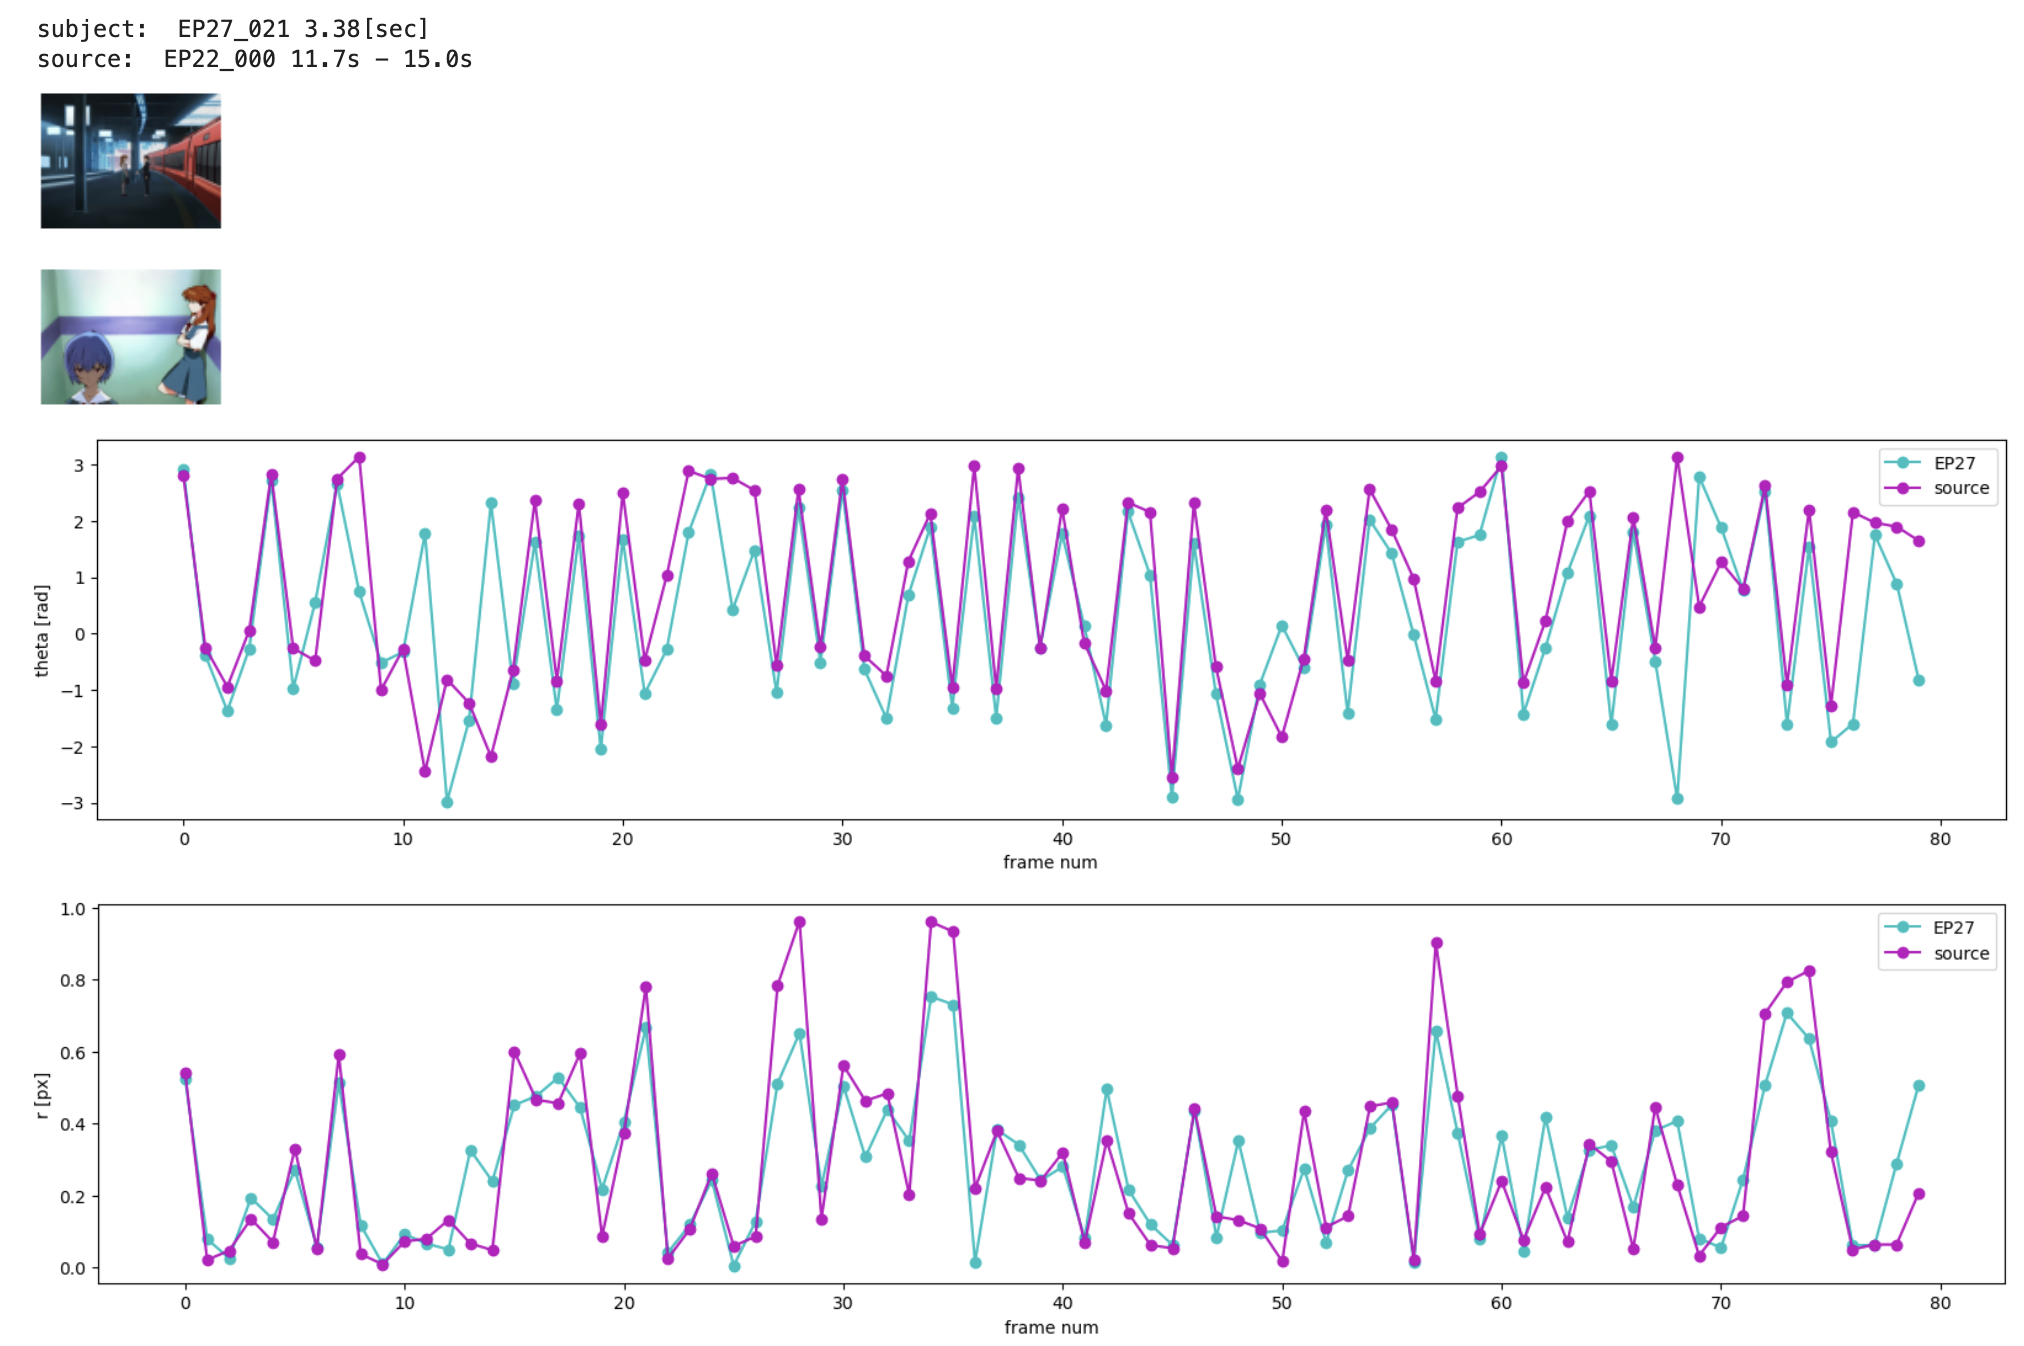Click the 'theta [rad]' y-axis label
This screenshot has height=1346, width=2024.
click(42, 631)
